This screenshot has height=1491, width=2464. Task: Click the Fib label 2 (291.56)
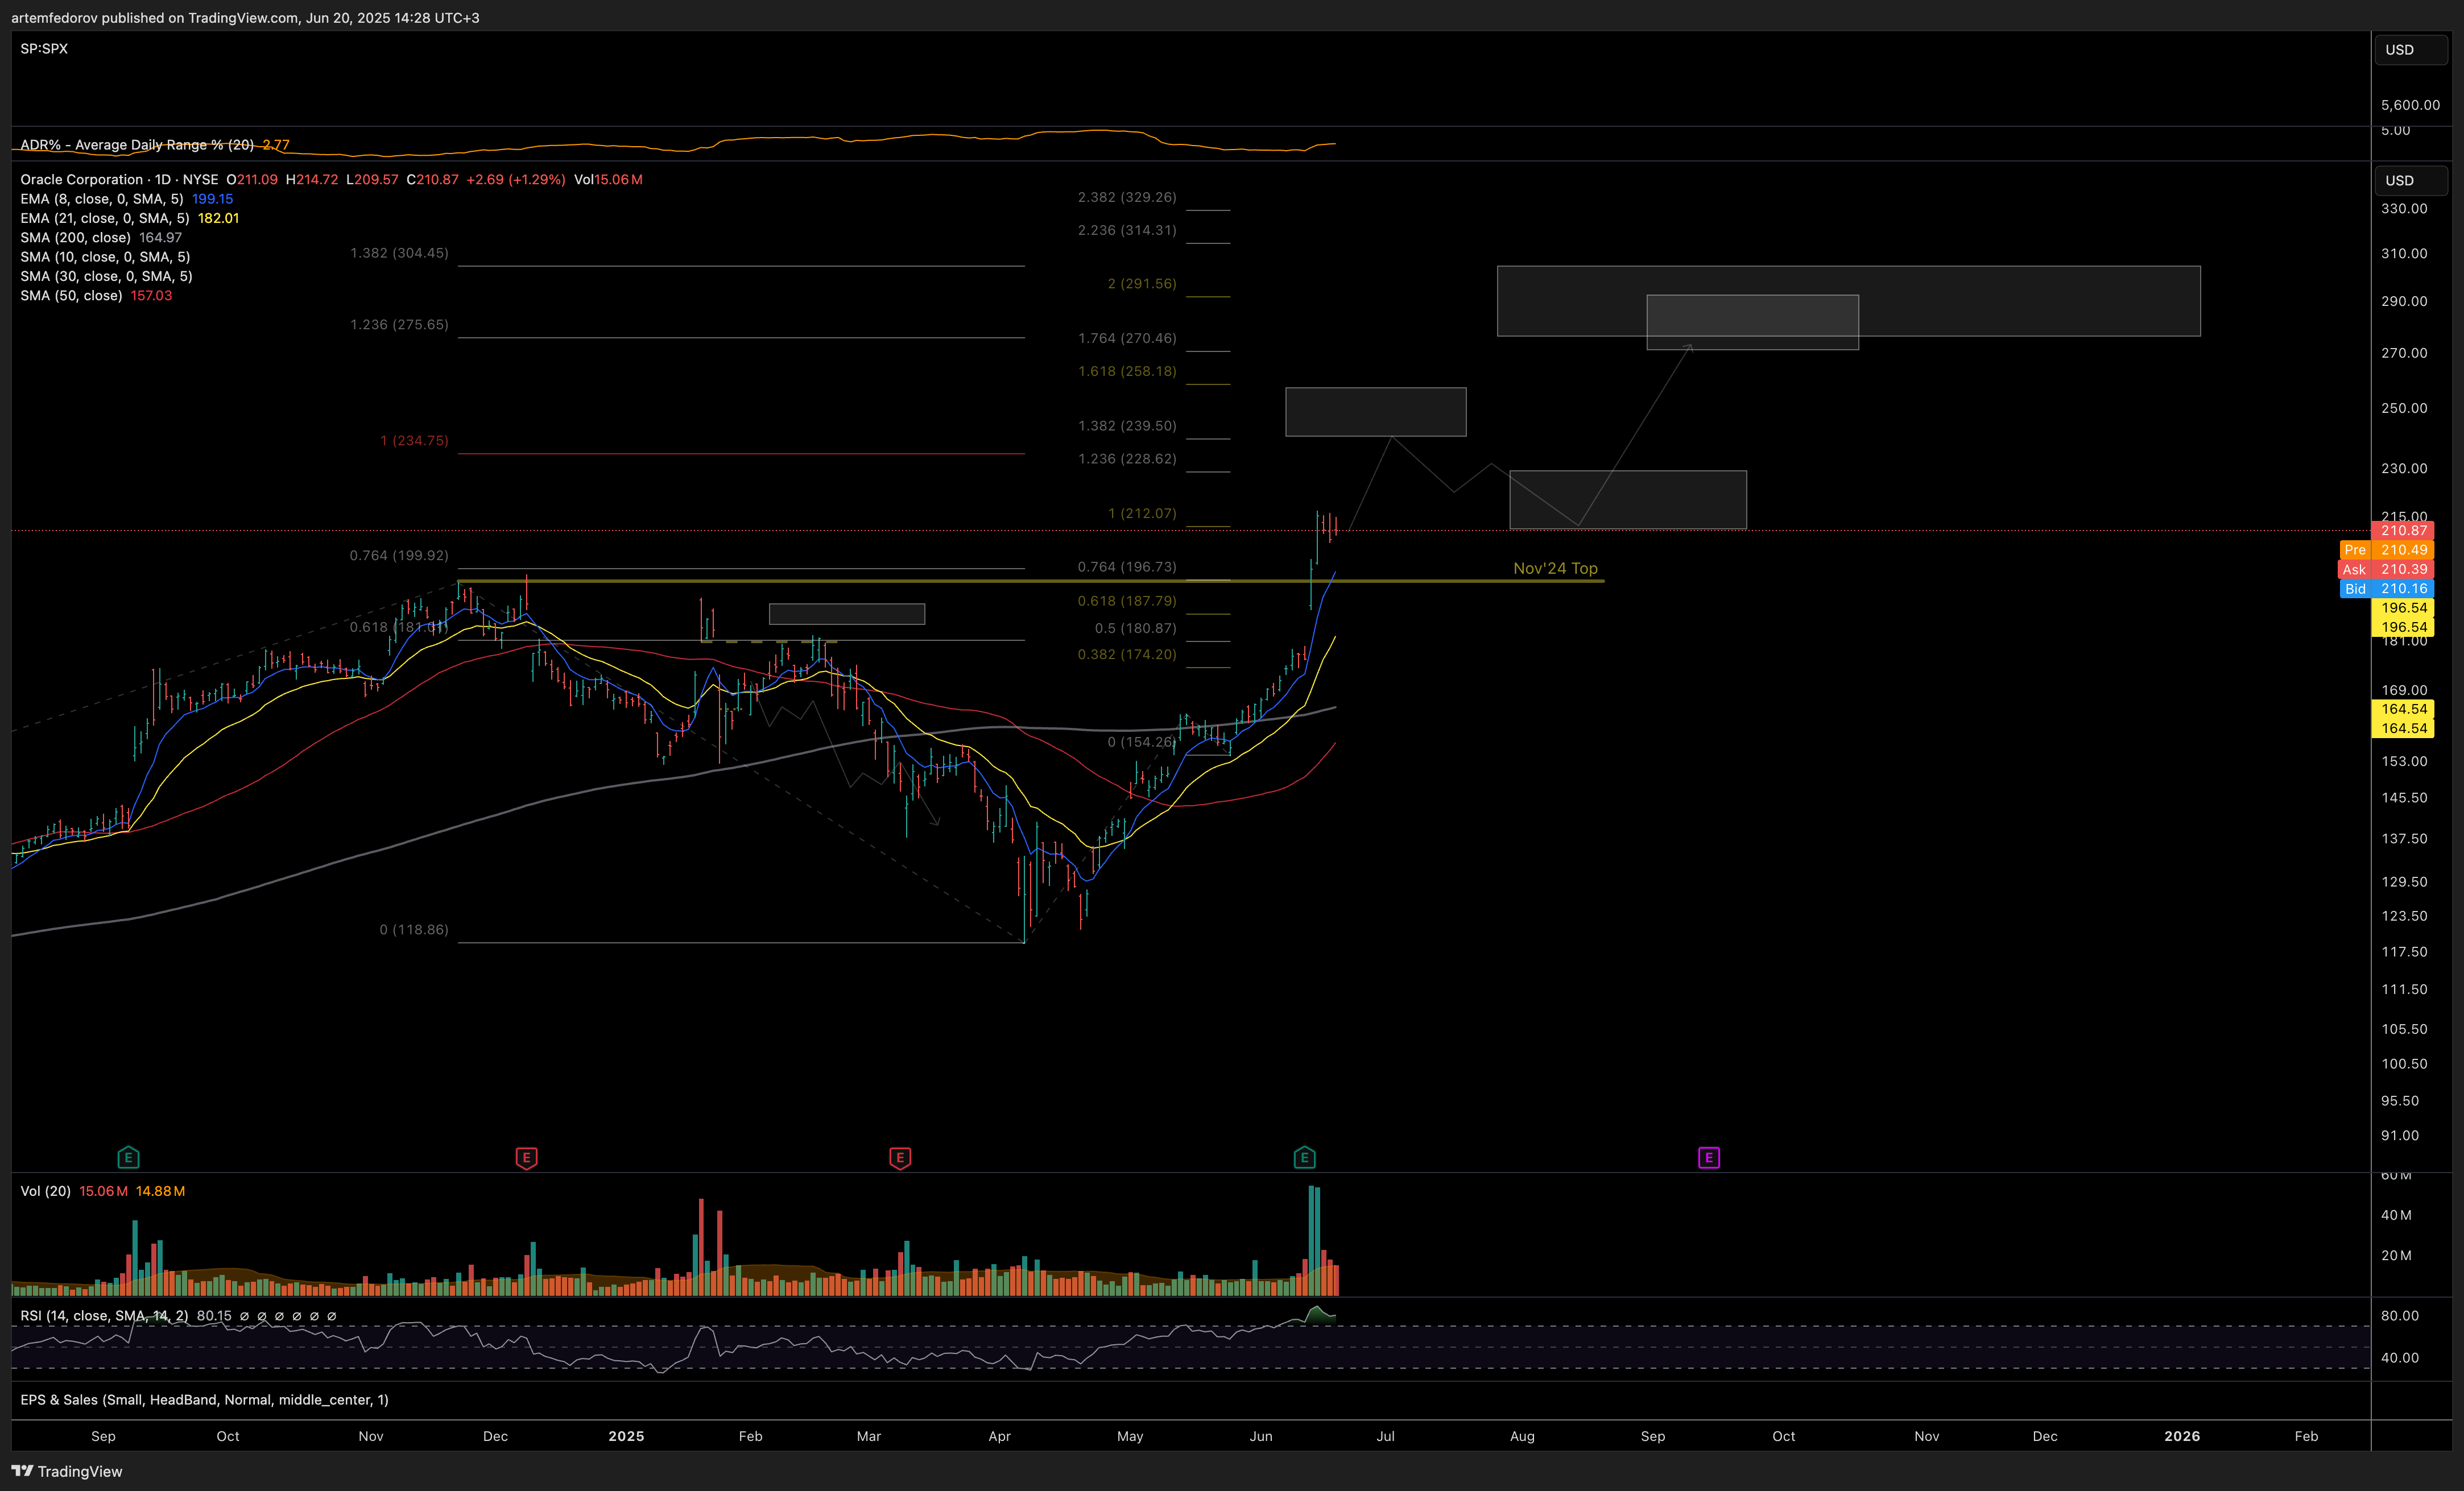point(1142,284)
